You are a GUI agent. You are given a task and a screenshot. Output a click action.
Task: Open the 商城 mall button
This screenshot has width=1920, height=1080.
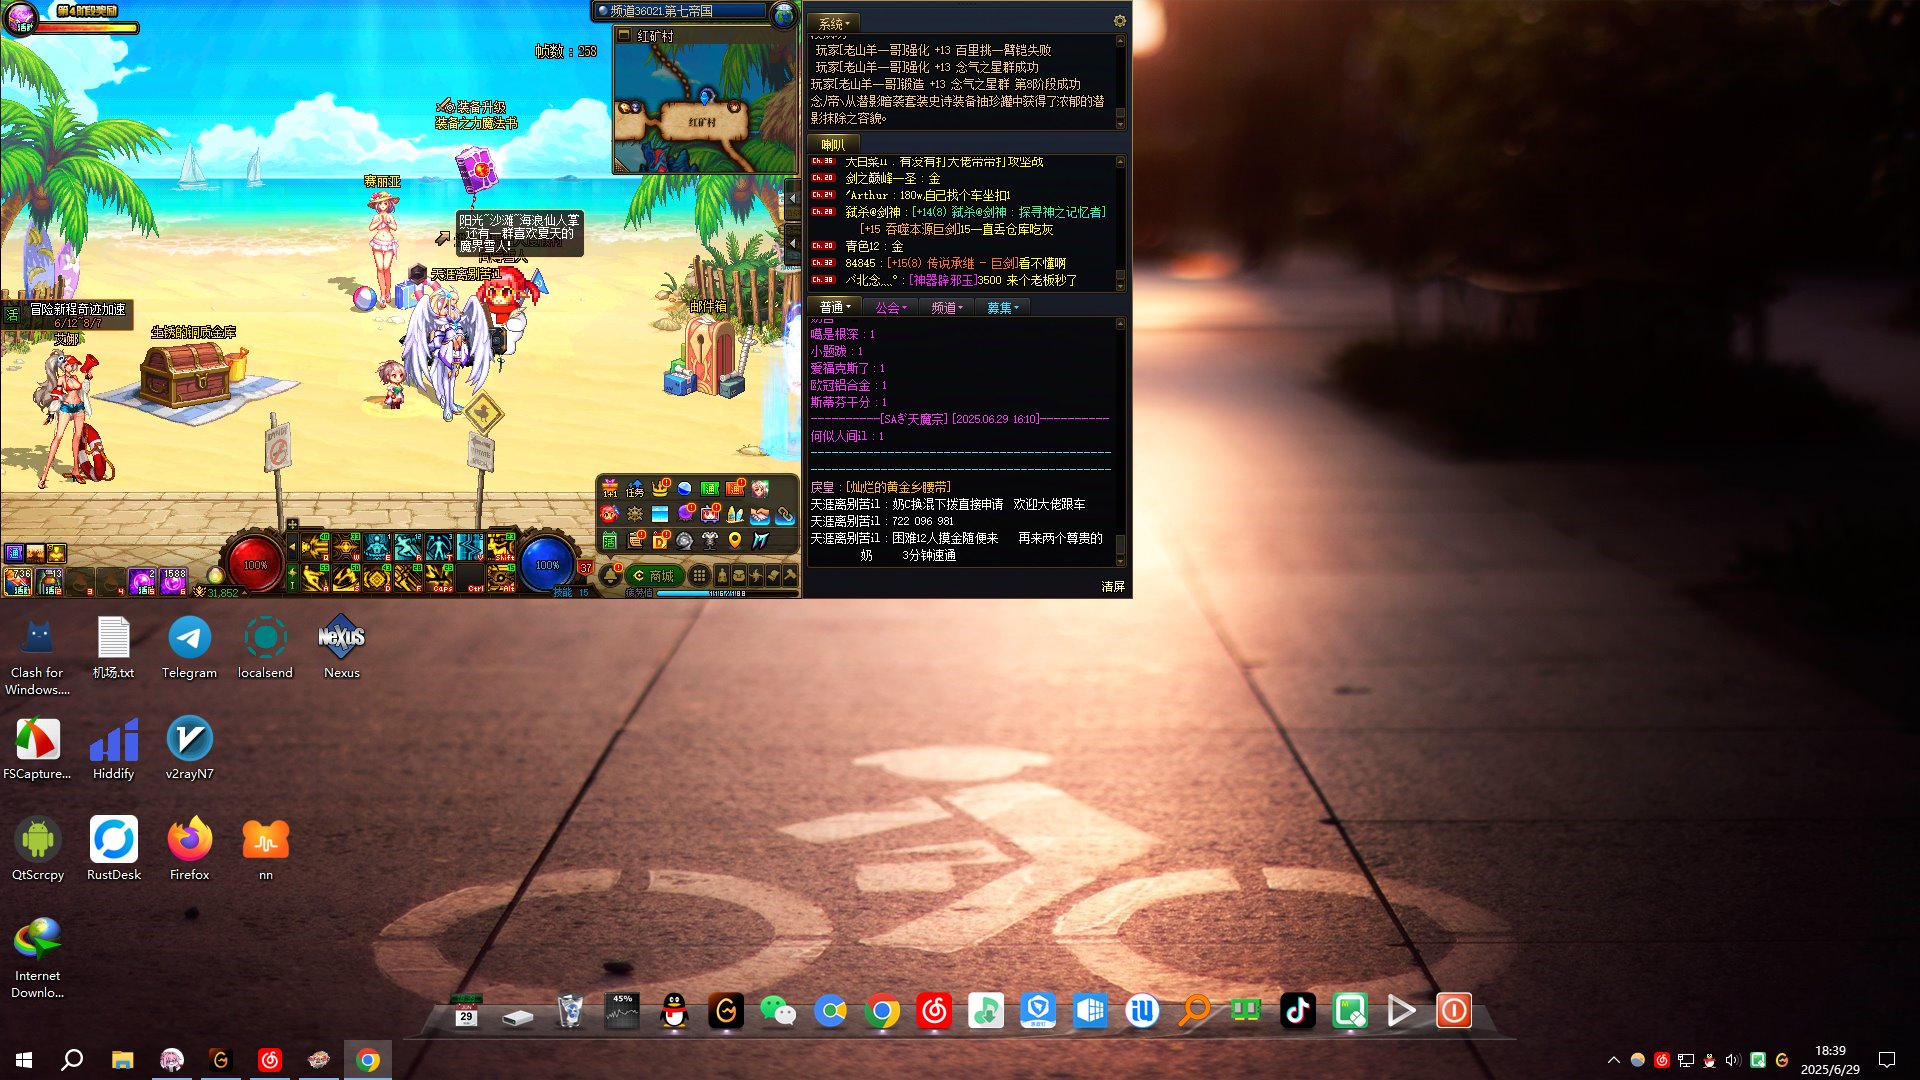pyautogui.click(x=654, y=576)
